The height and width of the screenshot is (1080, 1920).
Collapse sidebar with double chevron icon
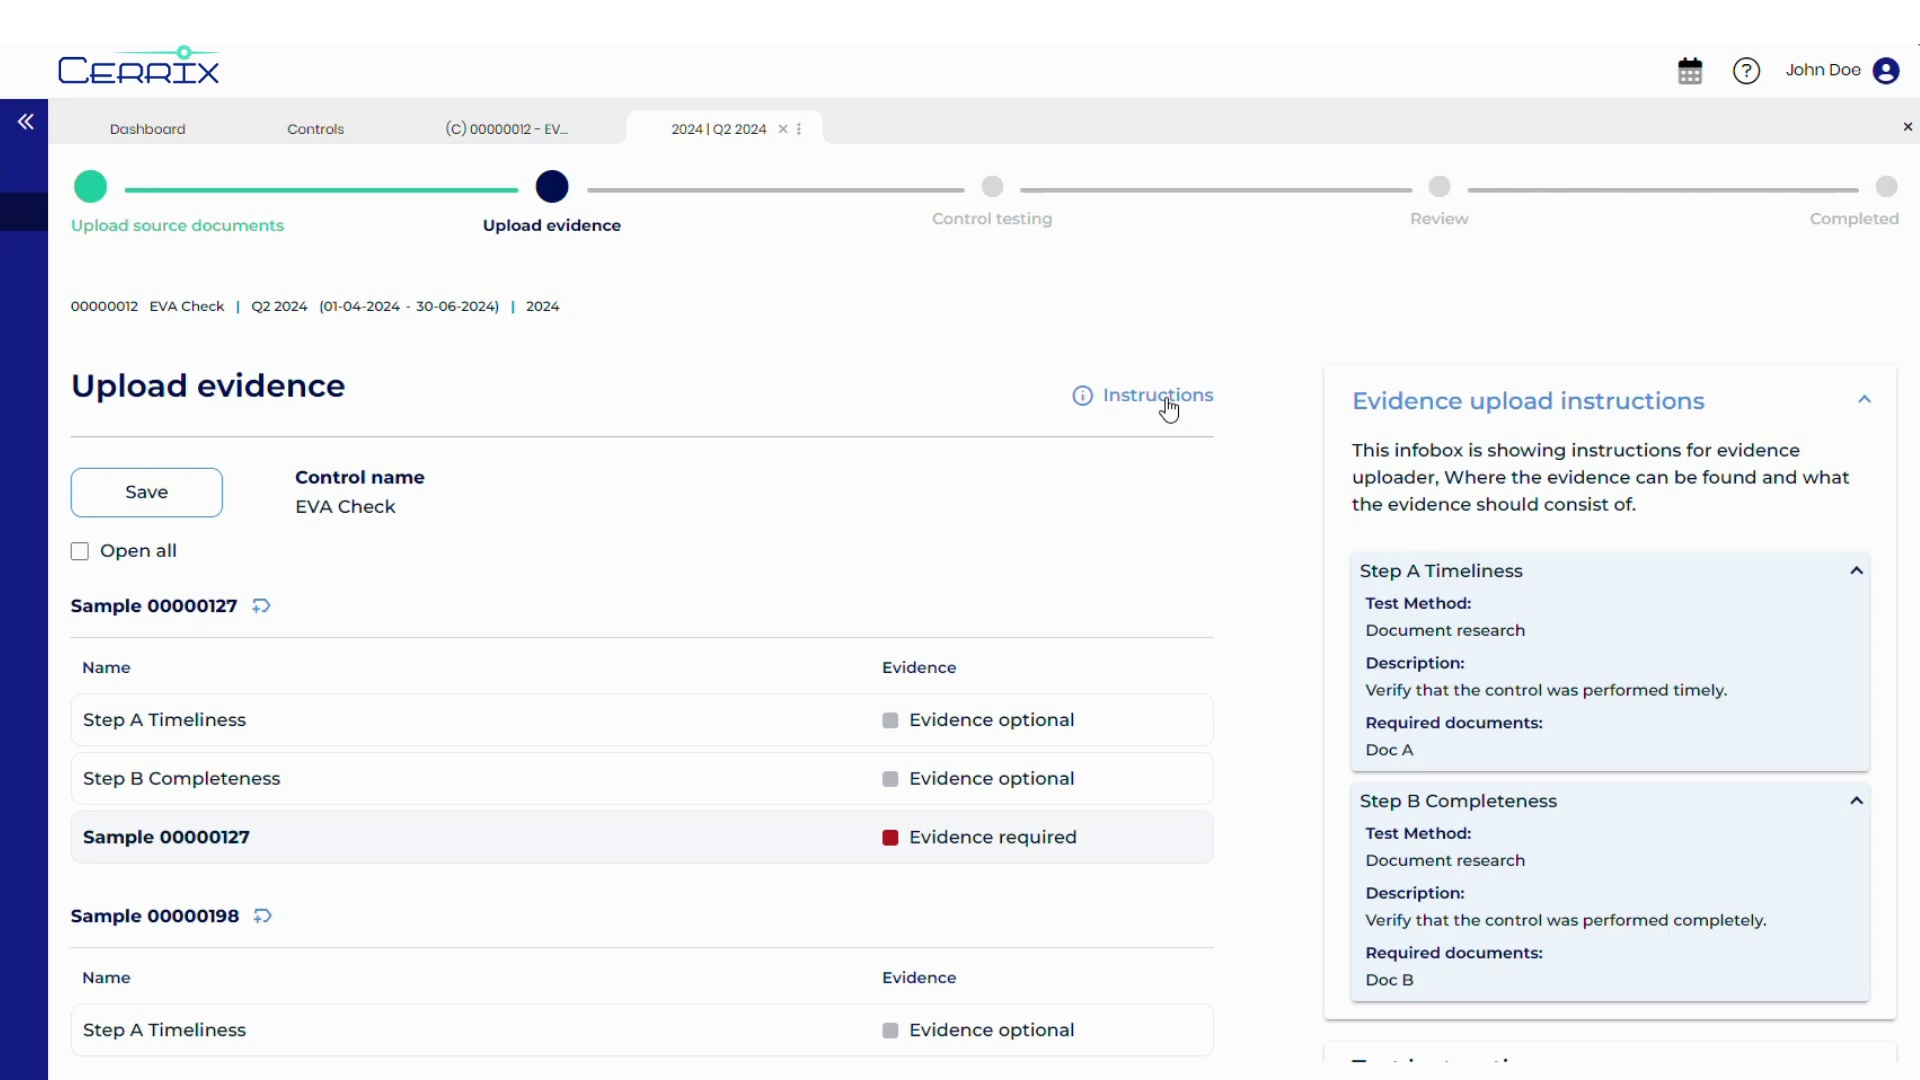[x=26, y=122]
